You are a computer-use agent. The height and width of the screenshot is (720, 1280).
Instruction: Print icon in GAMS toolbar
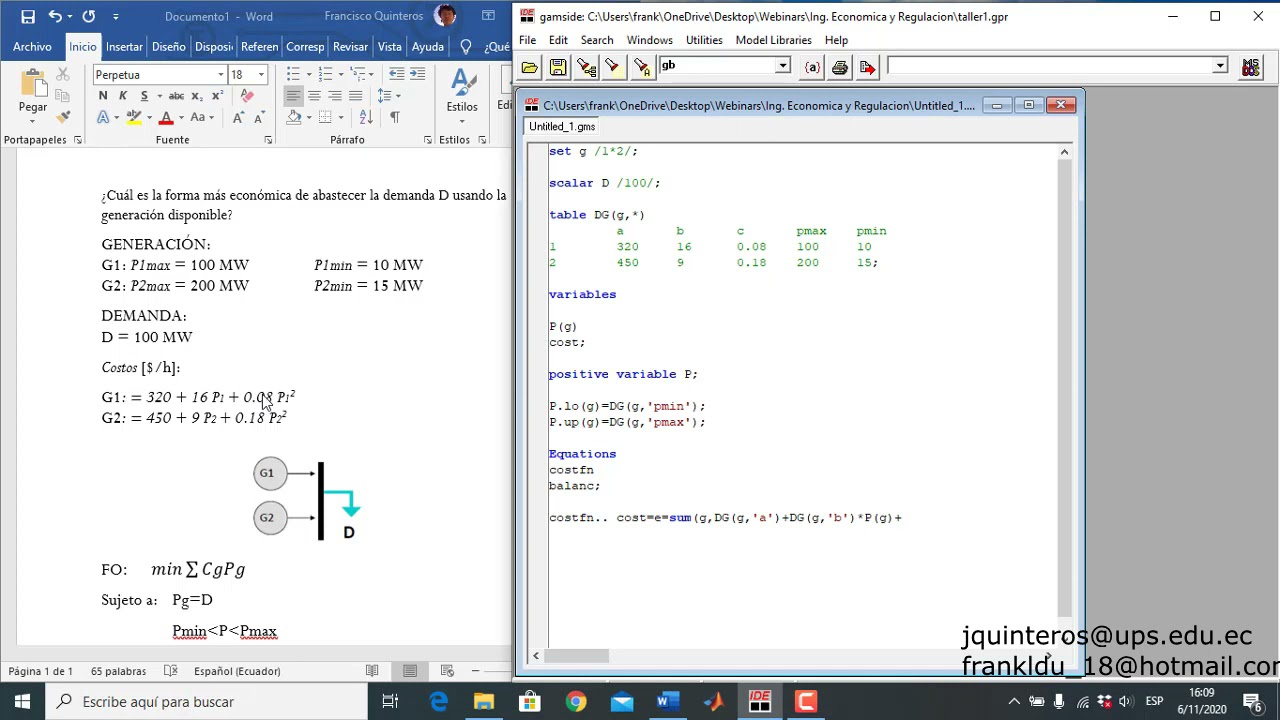(840, 67)
